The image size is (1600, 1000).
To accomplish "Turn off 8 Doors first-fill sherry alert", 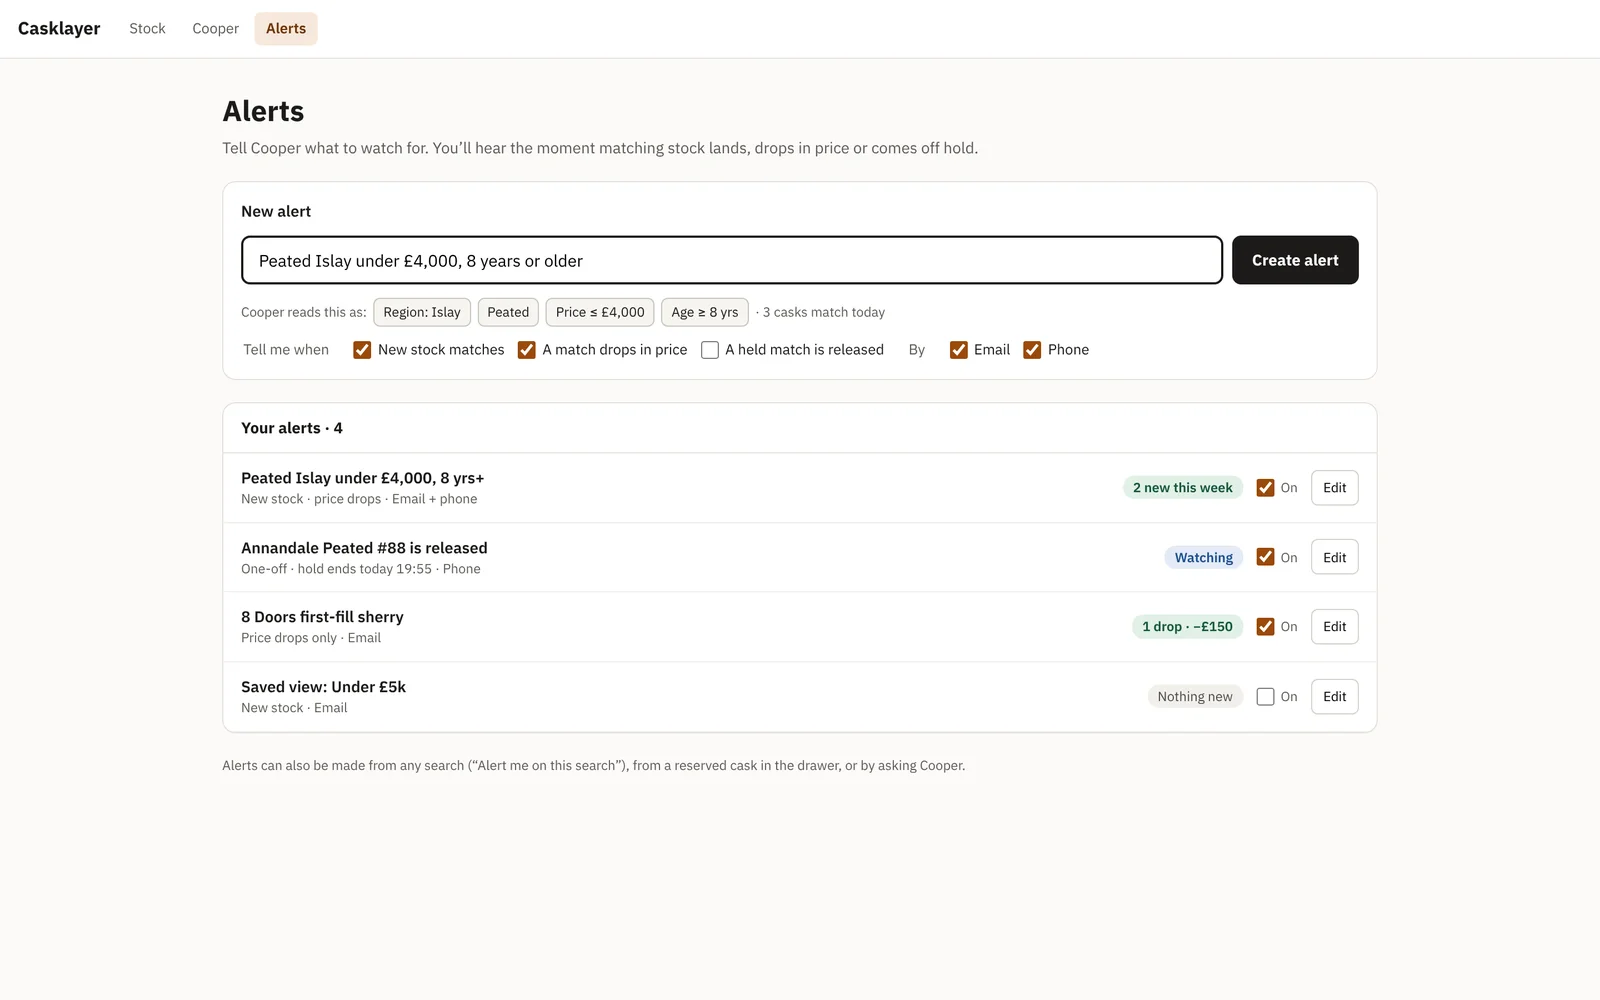I will click(x=1265, y=627).
